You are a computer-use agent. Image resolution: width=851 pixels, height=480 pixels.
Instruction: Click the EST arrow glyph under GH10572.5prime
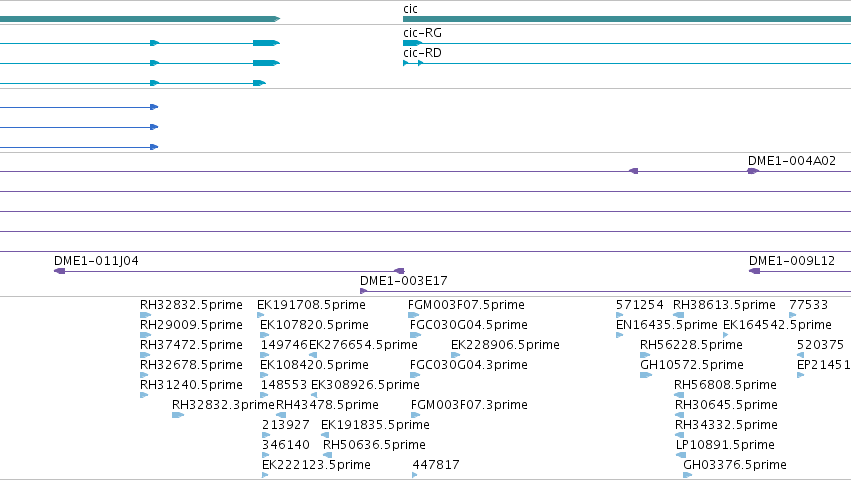click(x=646, y=375)
